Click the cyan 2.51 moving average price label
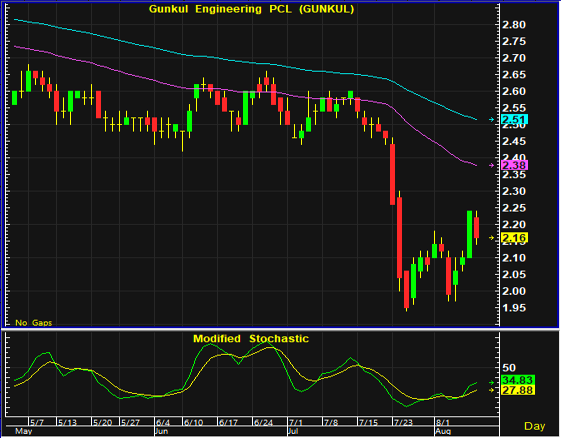561x438 pixels. coord(514,120)
